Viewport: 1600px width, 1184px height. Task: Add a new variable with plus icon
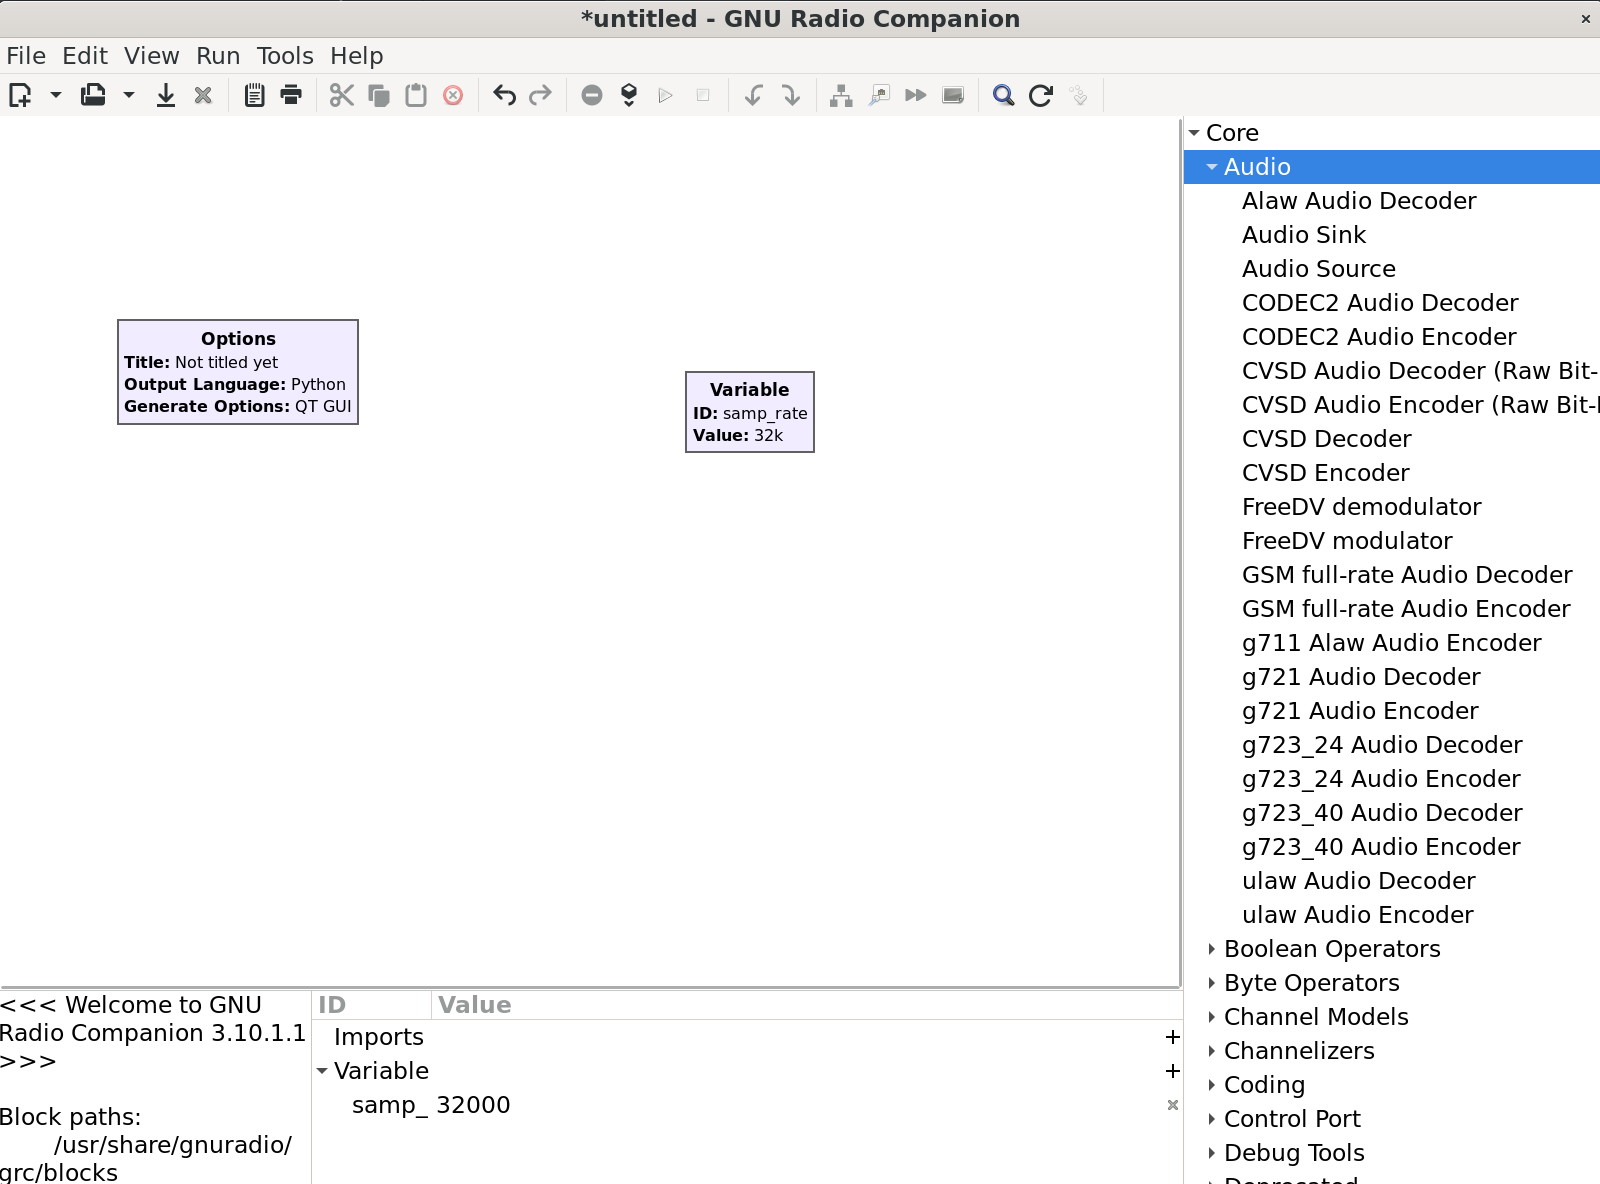1173,1071
